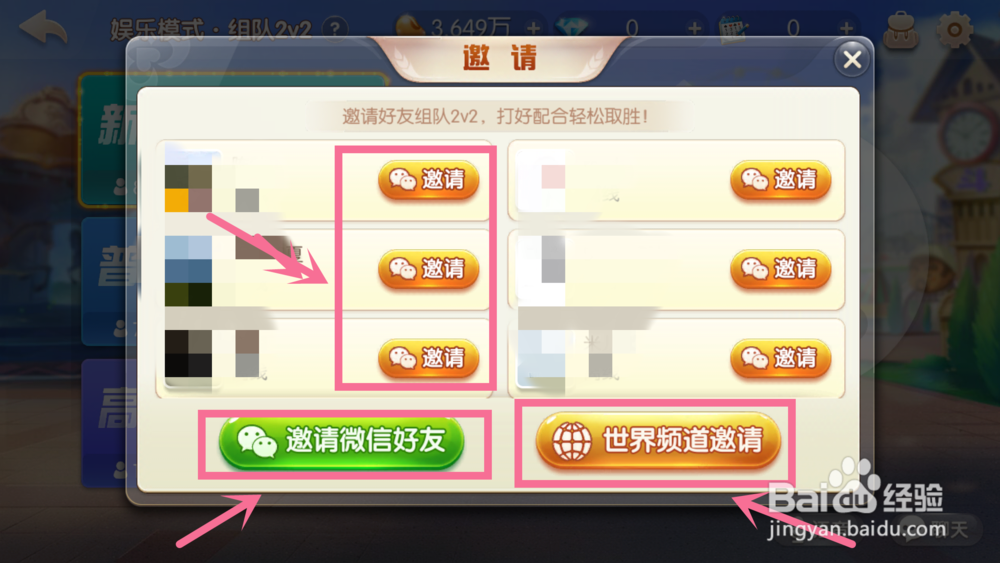This screenshot has height=563, width=1000.
Task: Invite the first friend in left column
Action: click(429, 180)
